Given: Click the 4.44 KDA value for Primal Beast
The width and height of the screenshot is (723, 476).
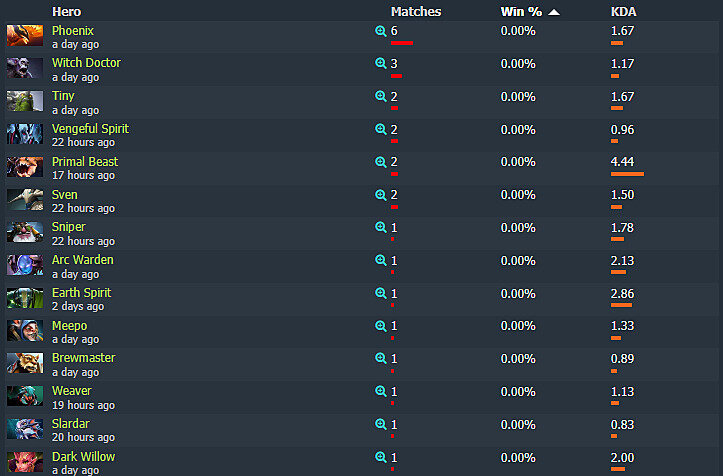Looking at the screenshot, I should click(622, 162).
